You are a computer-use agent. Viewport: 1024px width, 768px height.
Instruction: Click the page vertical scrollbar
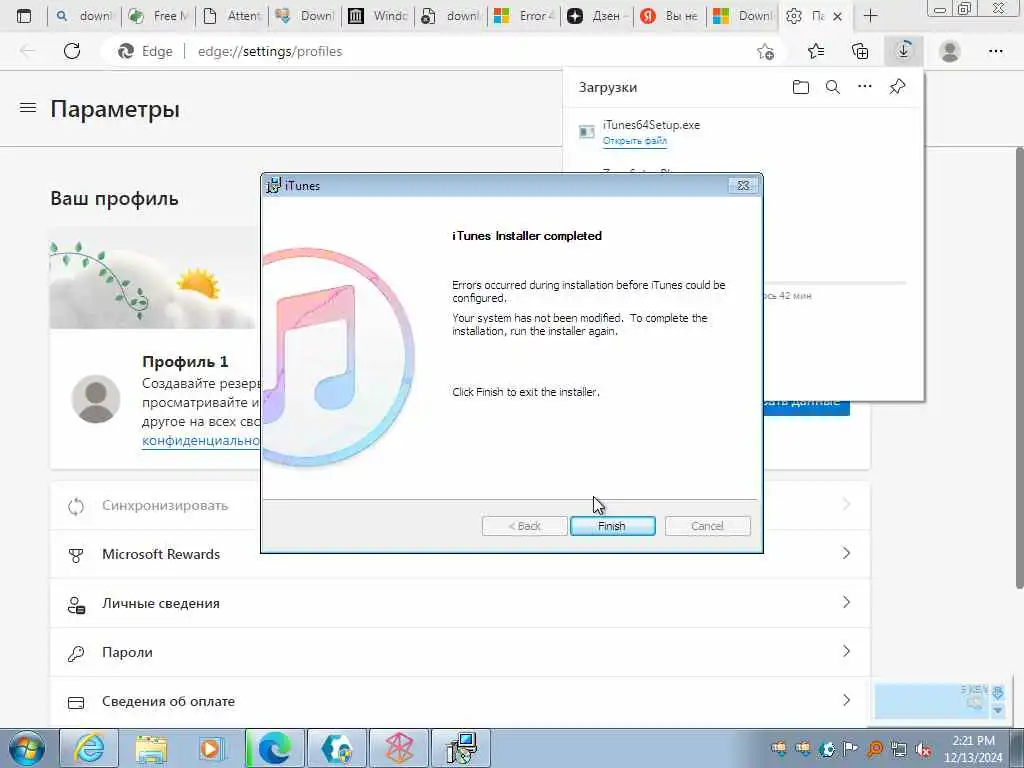click(1018, 366)
